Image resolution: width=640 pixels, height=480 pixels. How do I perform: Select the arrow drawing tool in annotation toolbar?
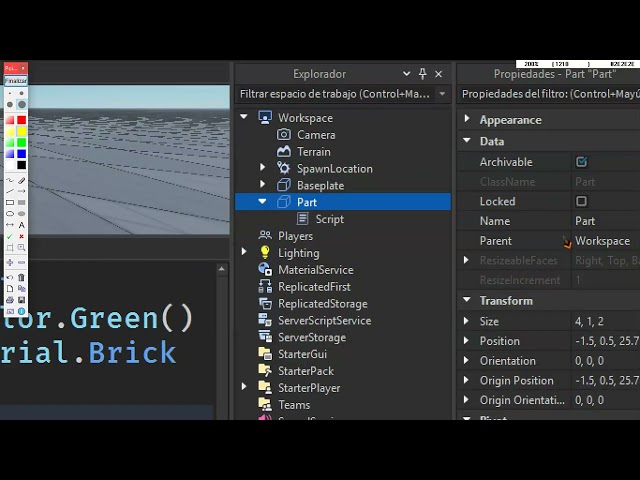(x=22, y=191)
